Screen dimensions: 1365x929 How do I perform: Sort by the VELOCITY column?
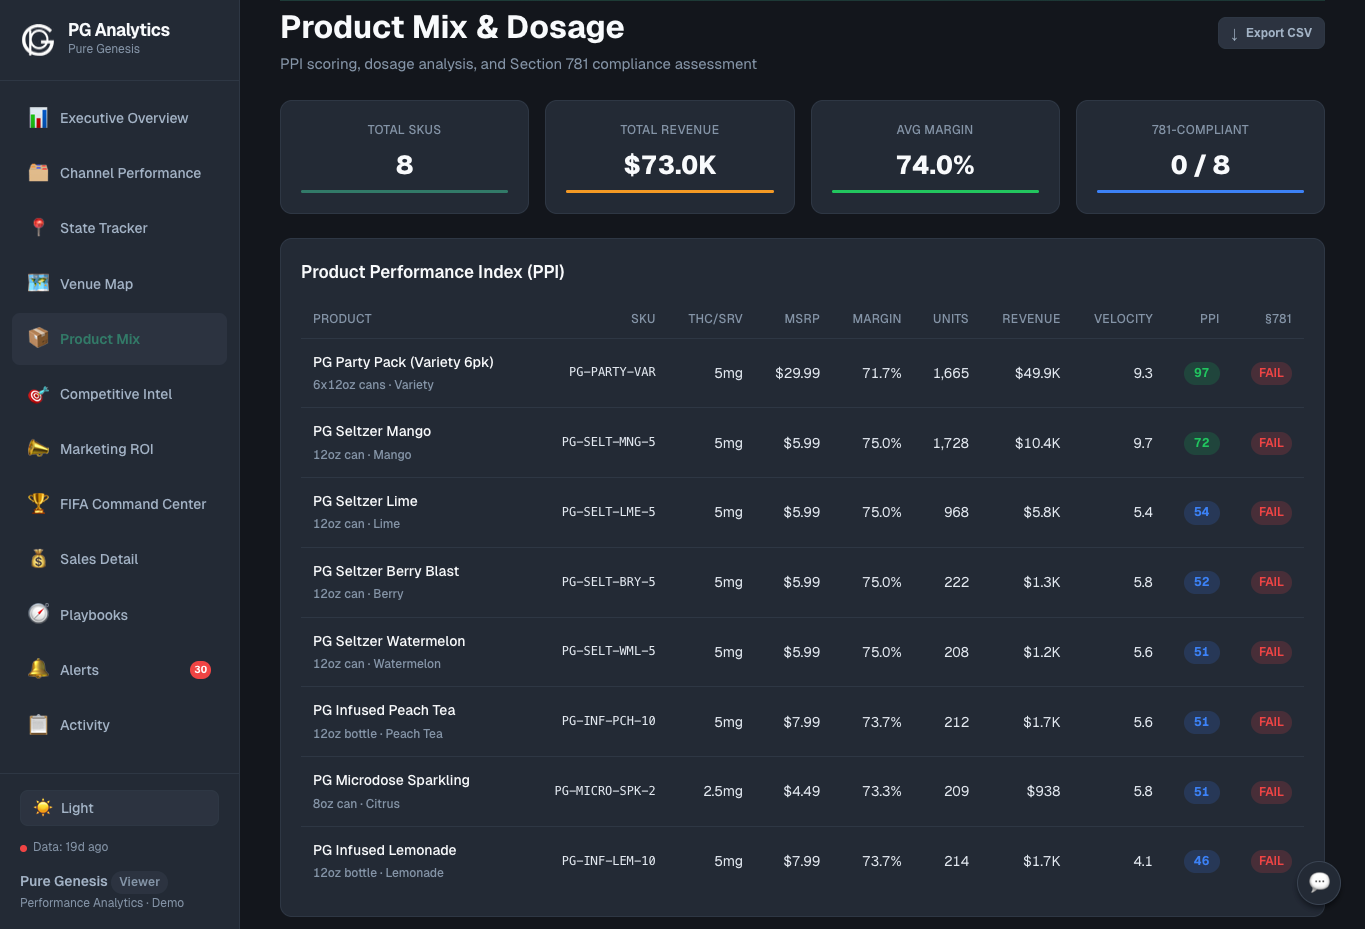[1123, 318]
